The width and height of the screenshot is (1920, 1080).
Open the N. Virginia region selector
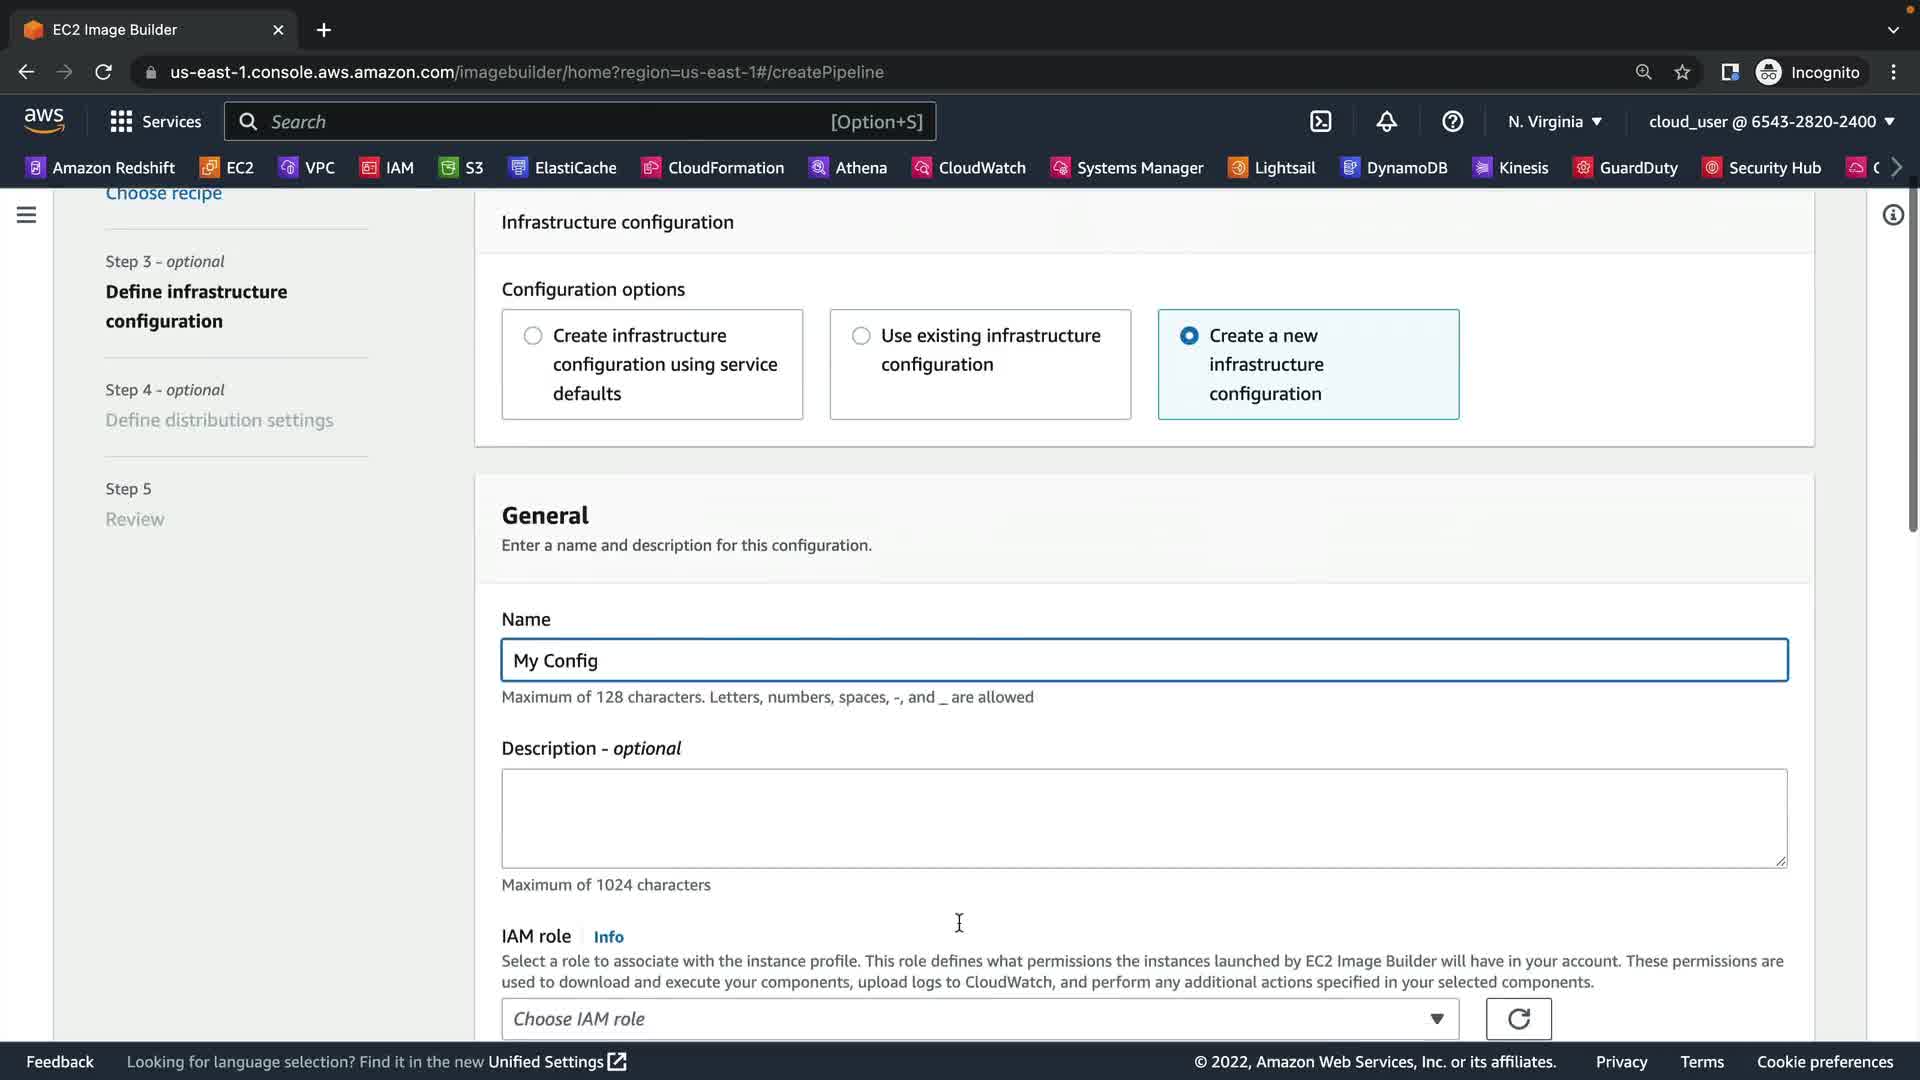pos(1554,122)
